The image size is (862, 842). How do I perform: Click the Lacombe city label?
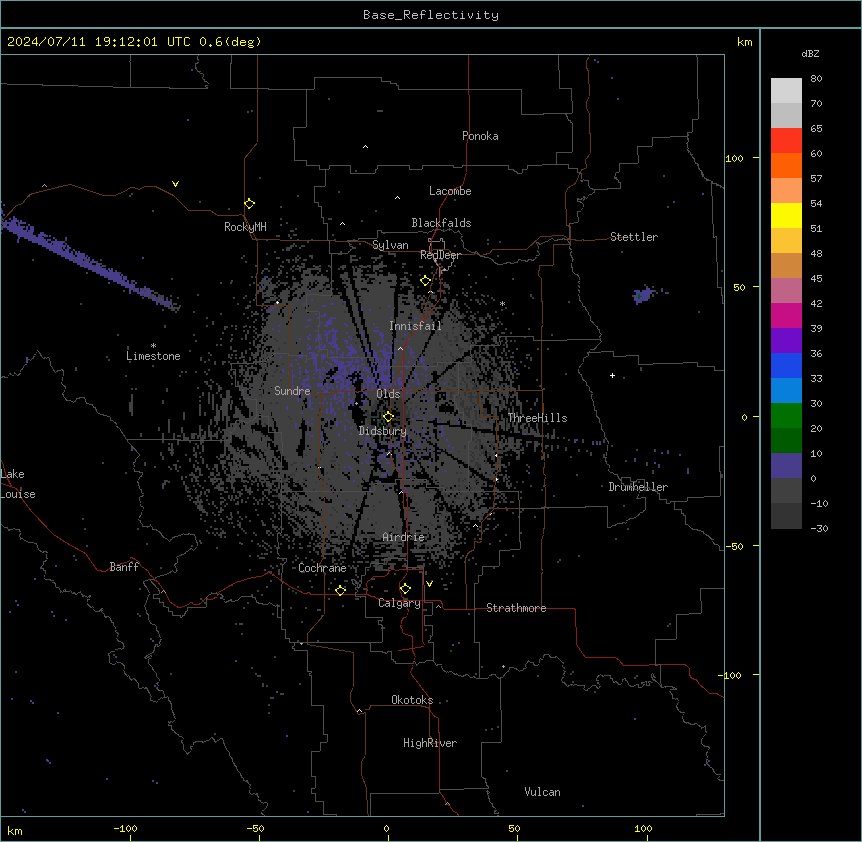(450, 191)
